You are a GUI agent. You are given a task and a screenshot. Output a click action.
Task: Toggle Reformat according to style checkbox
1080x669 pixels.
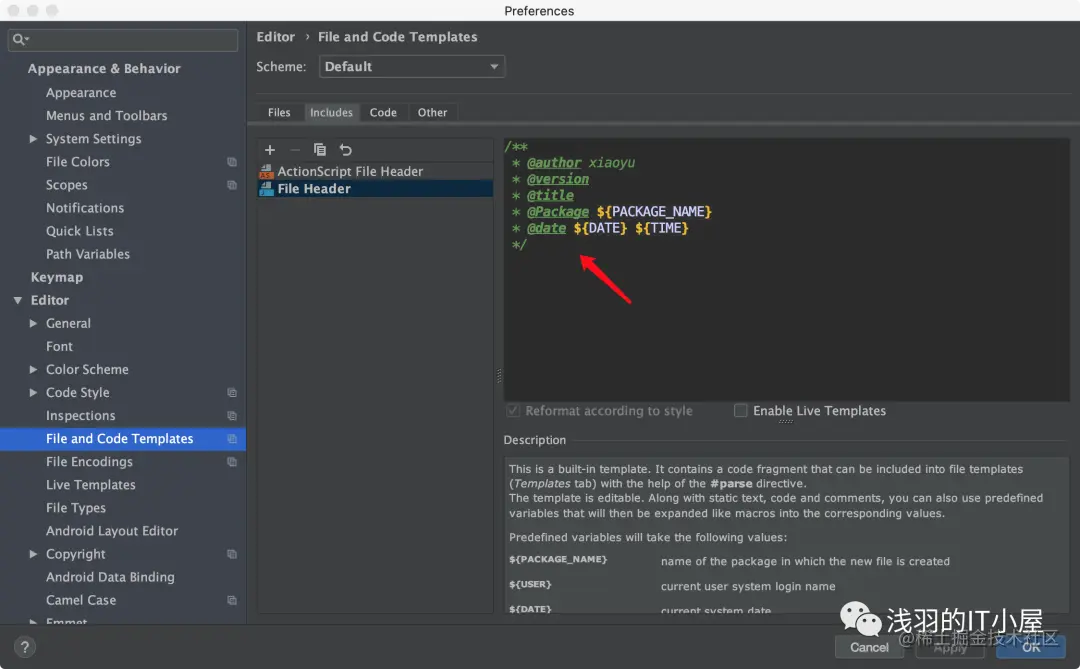(512, 411)
